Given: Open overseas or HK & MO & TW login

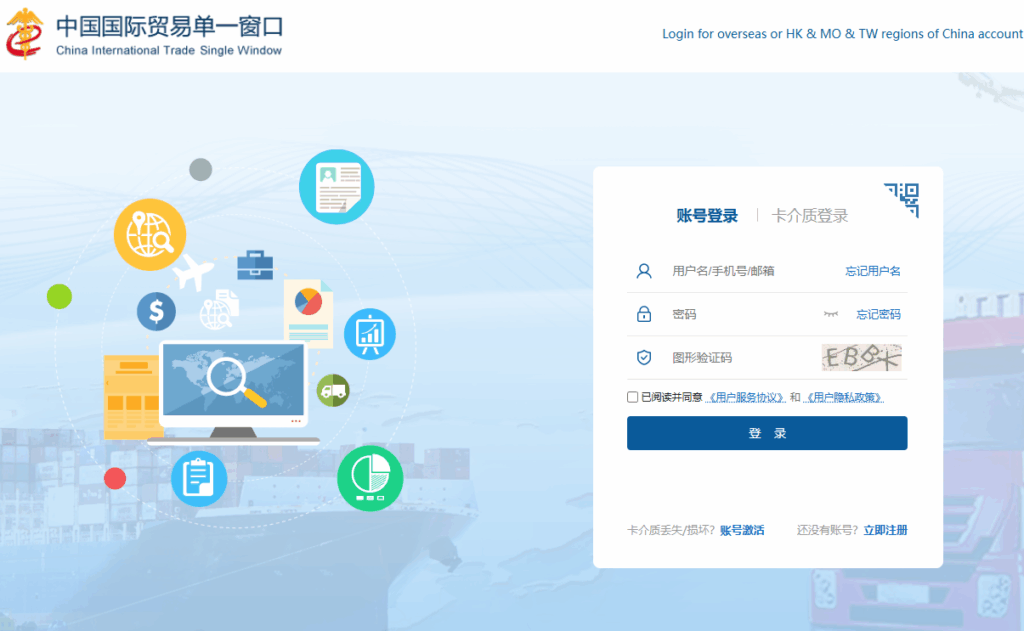Looking at the screenshot, I should point(843,33).
